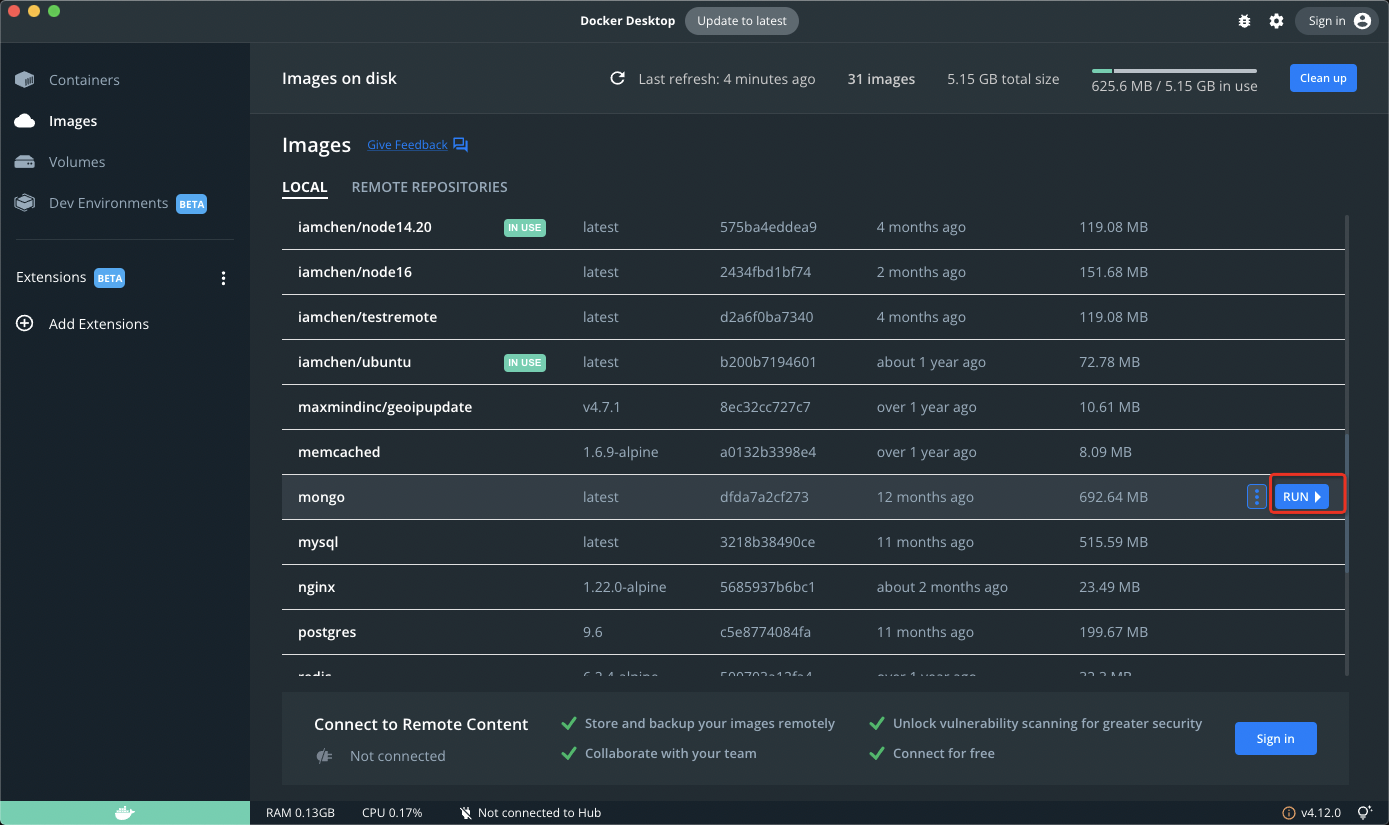Click the Add Extensions plus icon
Viewport: 1389px width, 825px height.
[25, 324]
